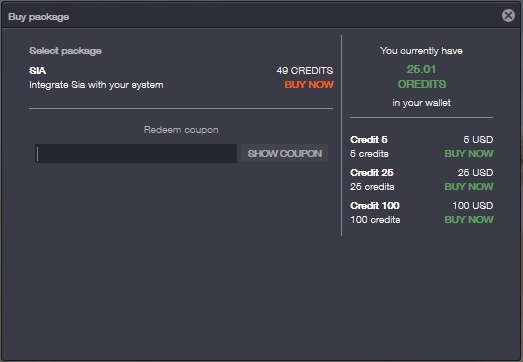The width and height of the screenshot is (523, 362).
Task: Select the Credit 5 title
Action: [x=369, y=139]
